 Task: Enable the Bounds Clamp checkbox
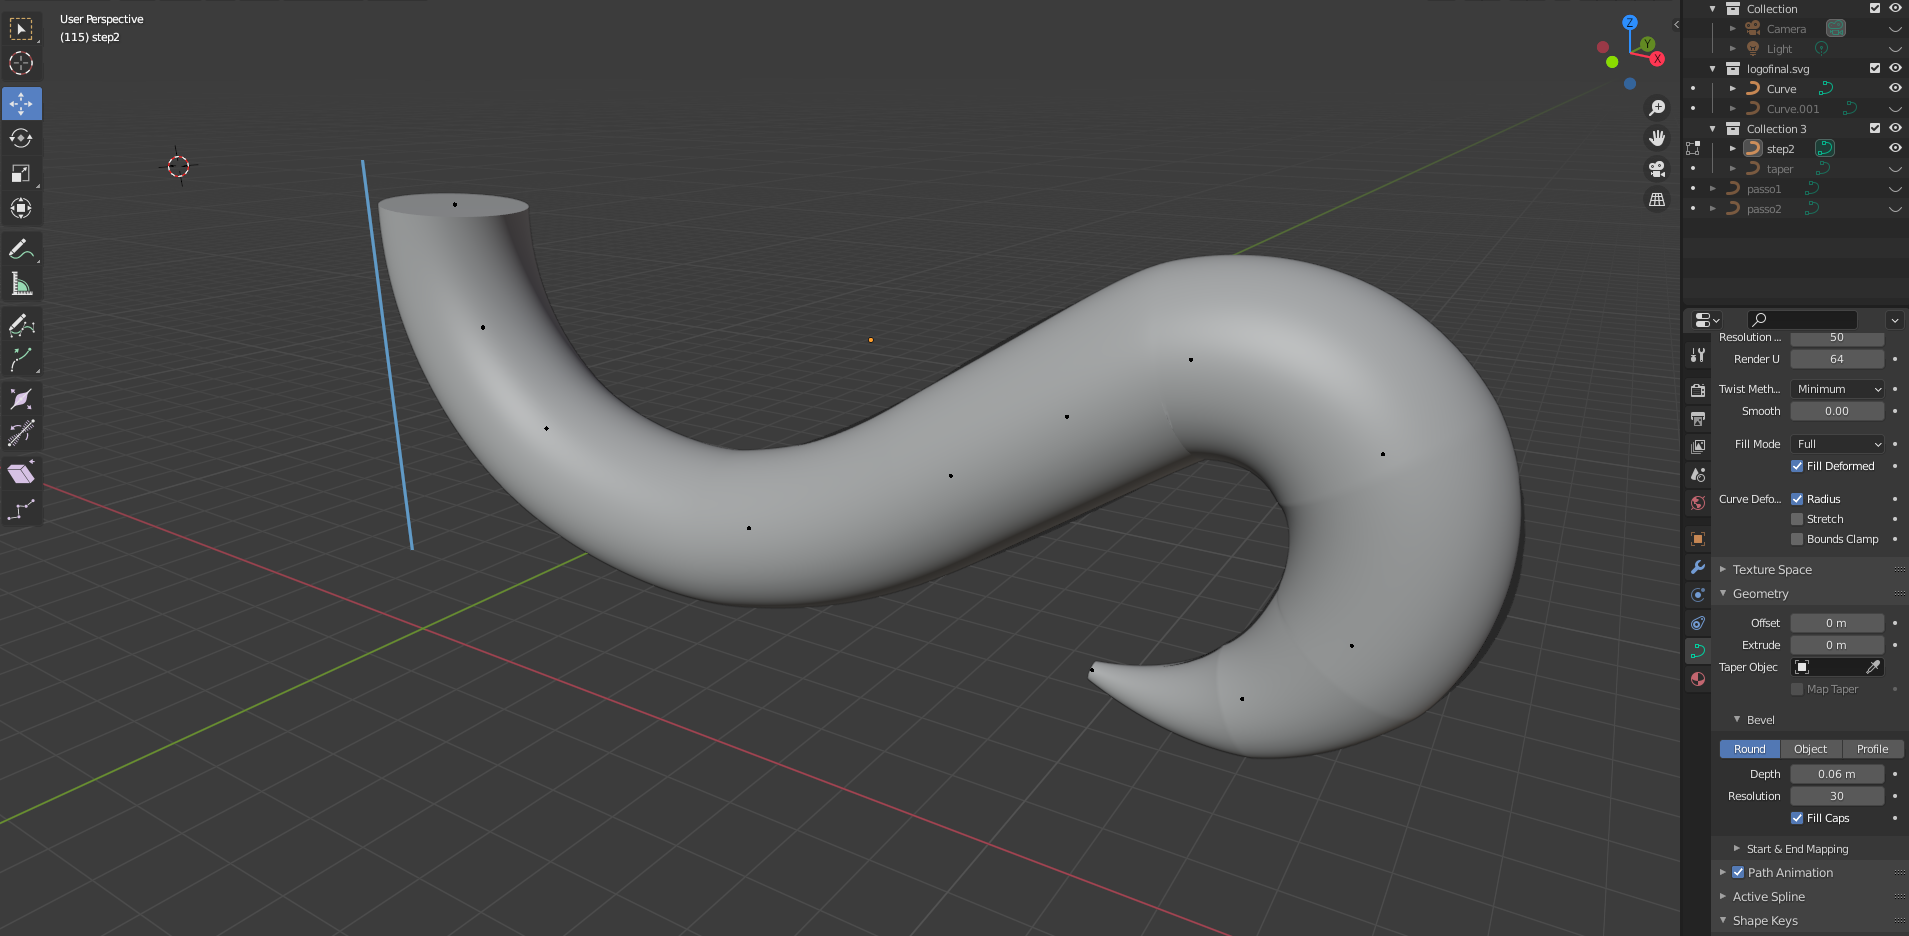click(1797, 539)
